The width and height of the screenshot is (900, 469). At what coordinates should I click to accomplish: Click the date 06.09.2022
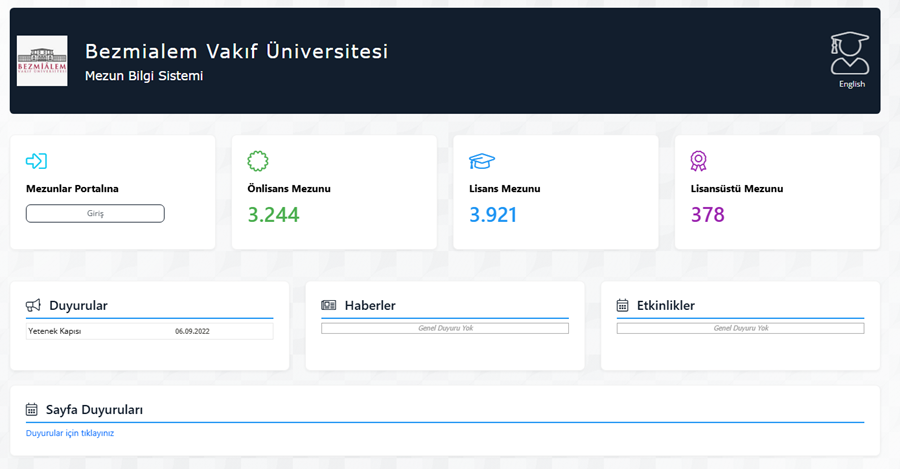click(192, 331)
